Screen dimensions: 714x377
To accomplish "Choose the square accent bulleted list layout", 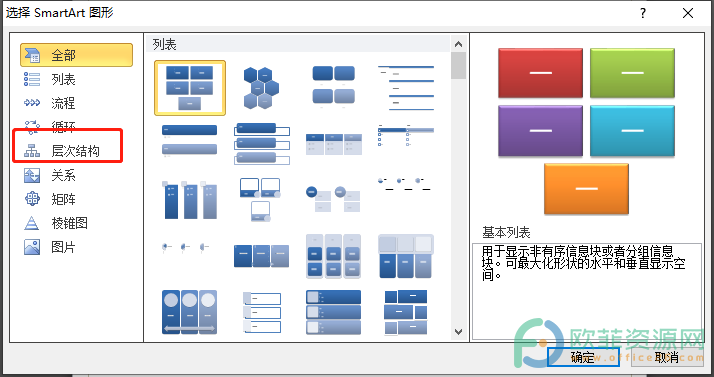I will [x=405, y=135].
